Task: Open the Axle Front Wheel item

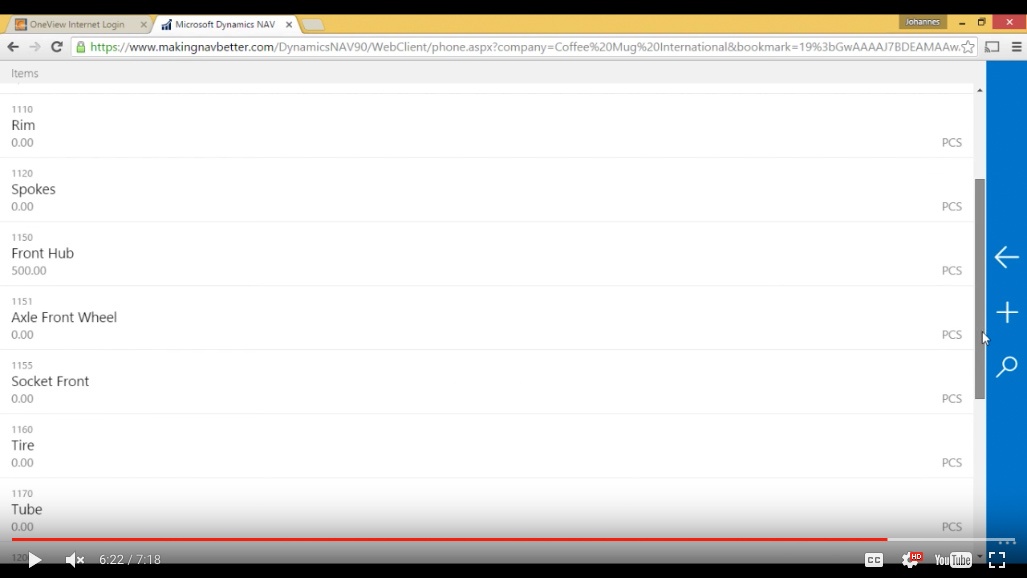Action: coord(487,318)
